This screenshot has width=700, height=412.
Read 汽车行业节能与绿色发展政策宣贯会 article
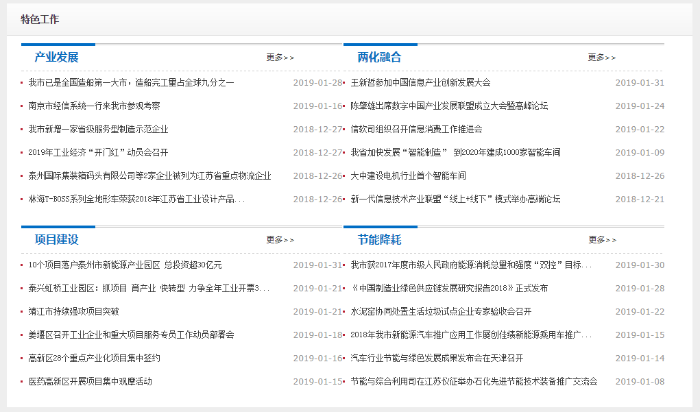[x=436, y=357]
